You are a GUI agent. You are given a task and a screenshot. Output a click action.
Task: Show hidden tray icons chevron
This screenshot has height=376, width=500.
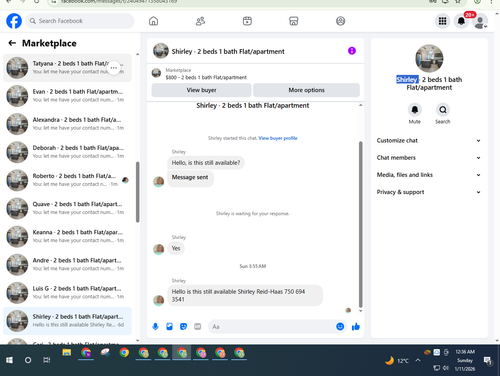[x=418, y=360]
